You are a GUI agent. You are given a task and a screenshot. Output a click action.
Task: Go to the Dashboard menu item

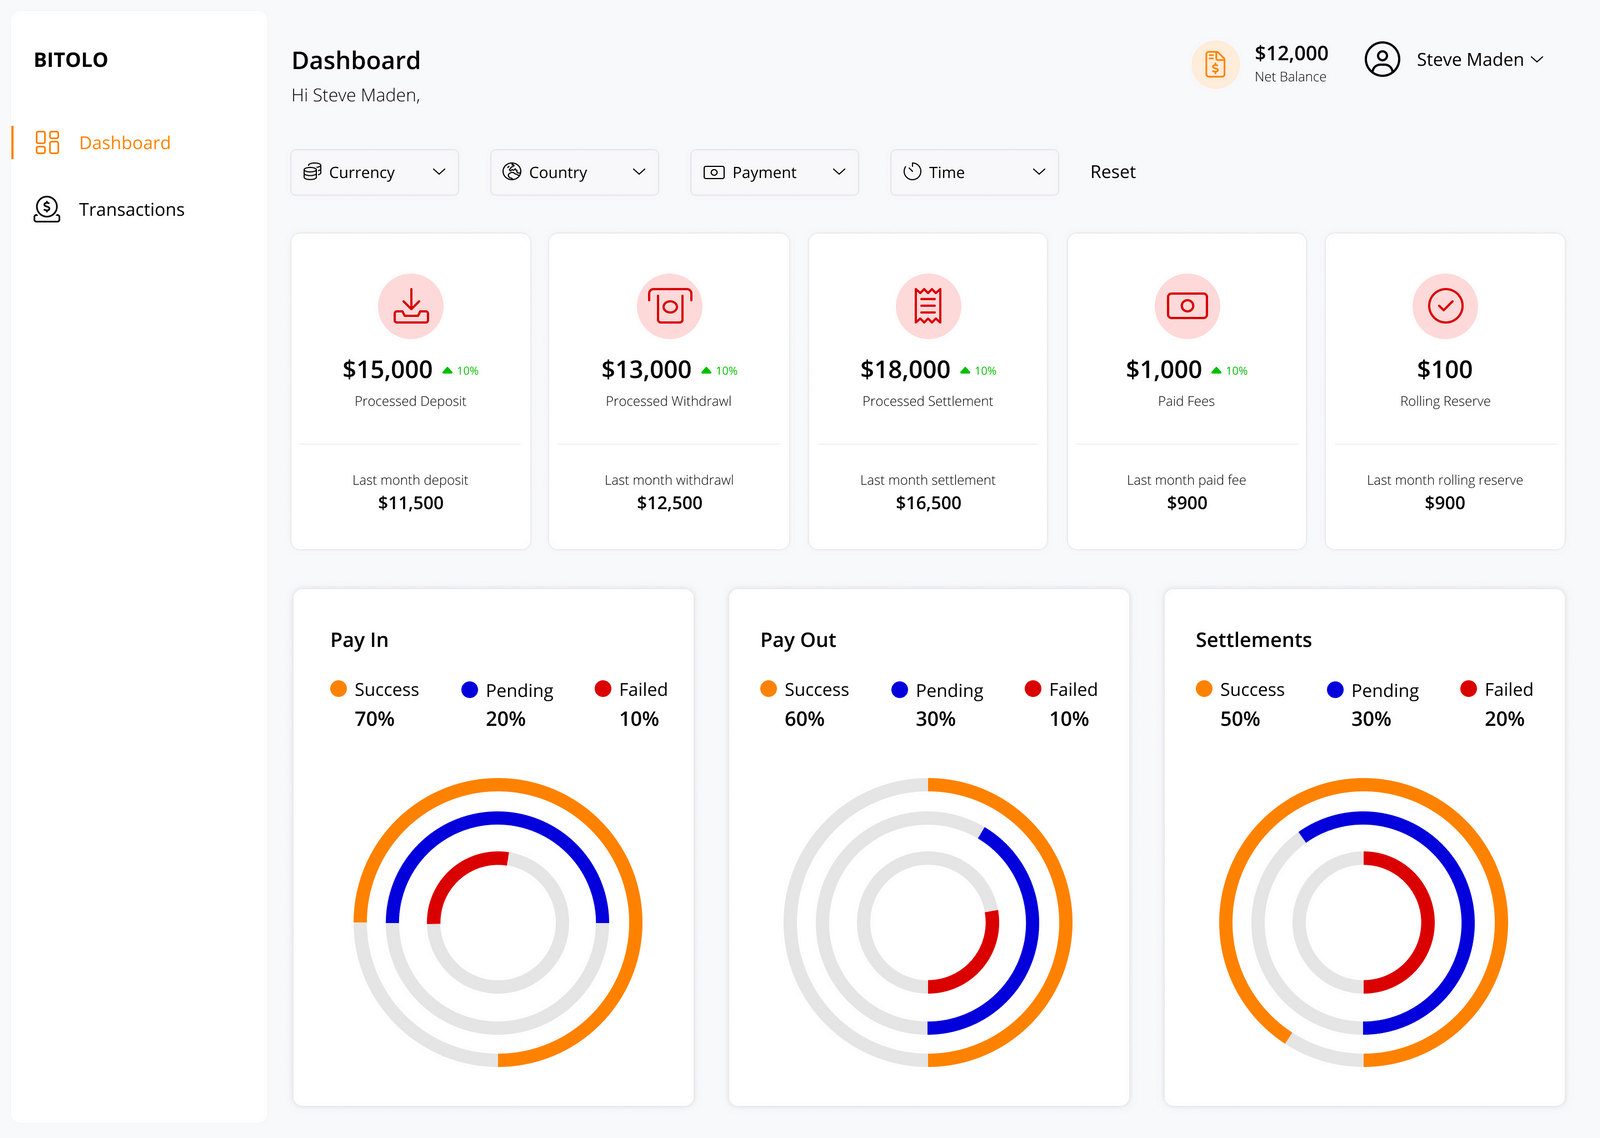coord(124,142)
